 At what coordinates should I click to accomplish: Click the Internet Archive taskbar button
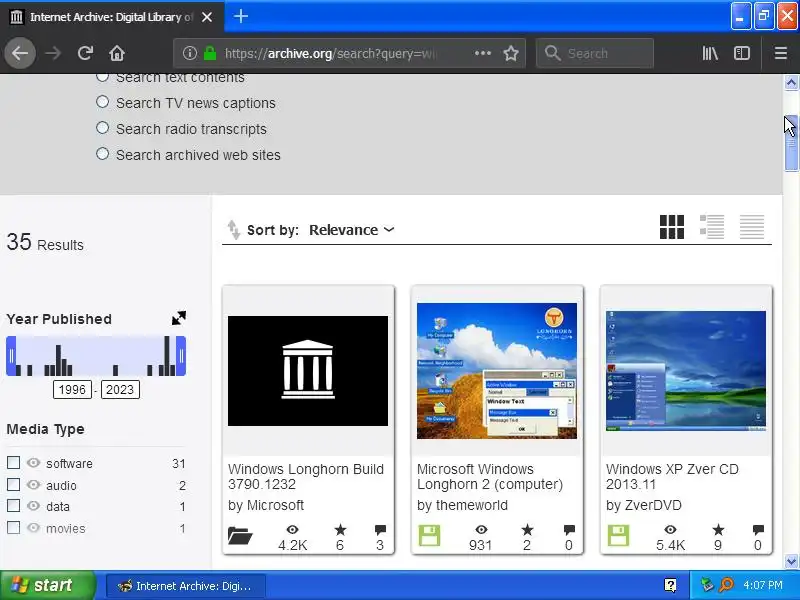pyautogui.click(x=186, y=586)
